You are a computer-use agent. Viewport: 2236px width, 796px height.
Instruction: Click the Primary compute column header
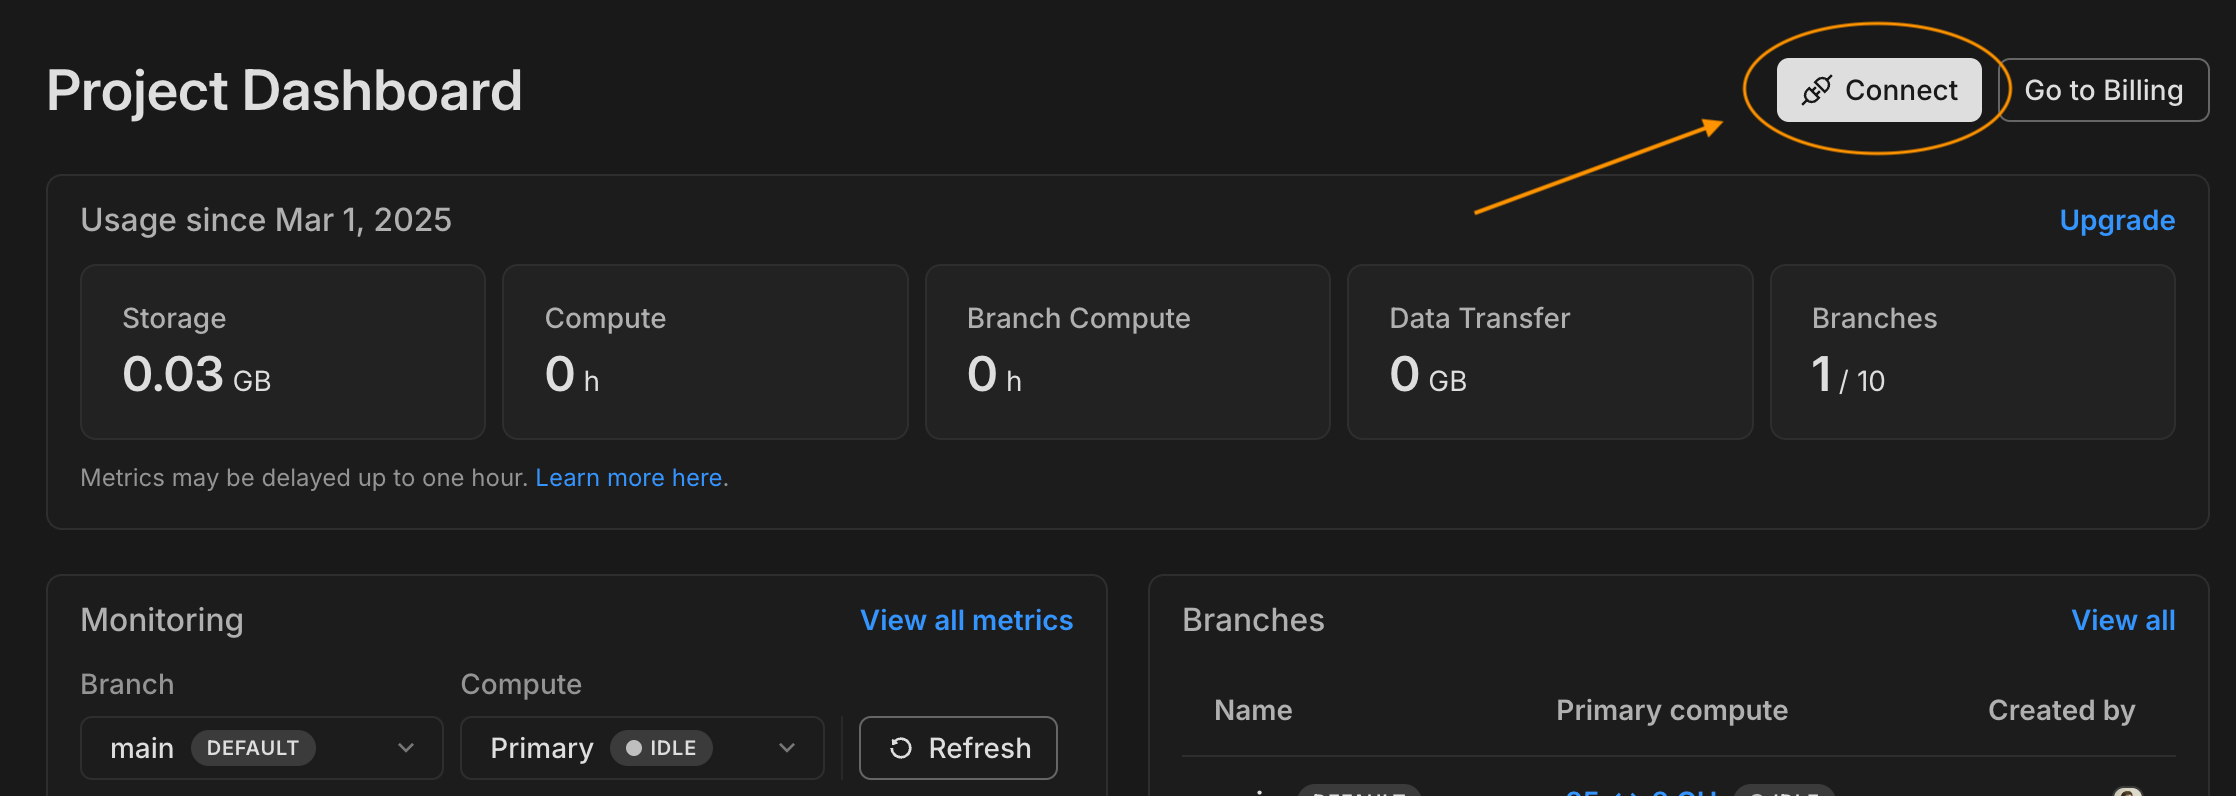tap(1671, 710)
